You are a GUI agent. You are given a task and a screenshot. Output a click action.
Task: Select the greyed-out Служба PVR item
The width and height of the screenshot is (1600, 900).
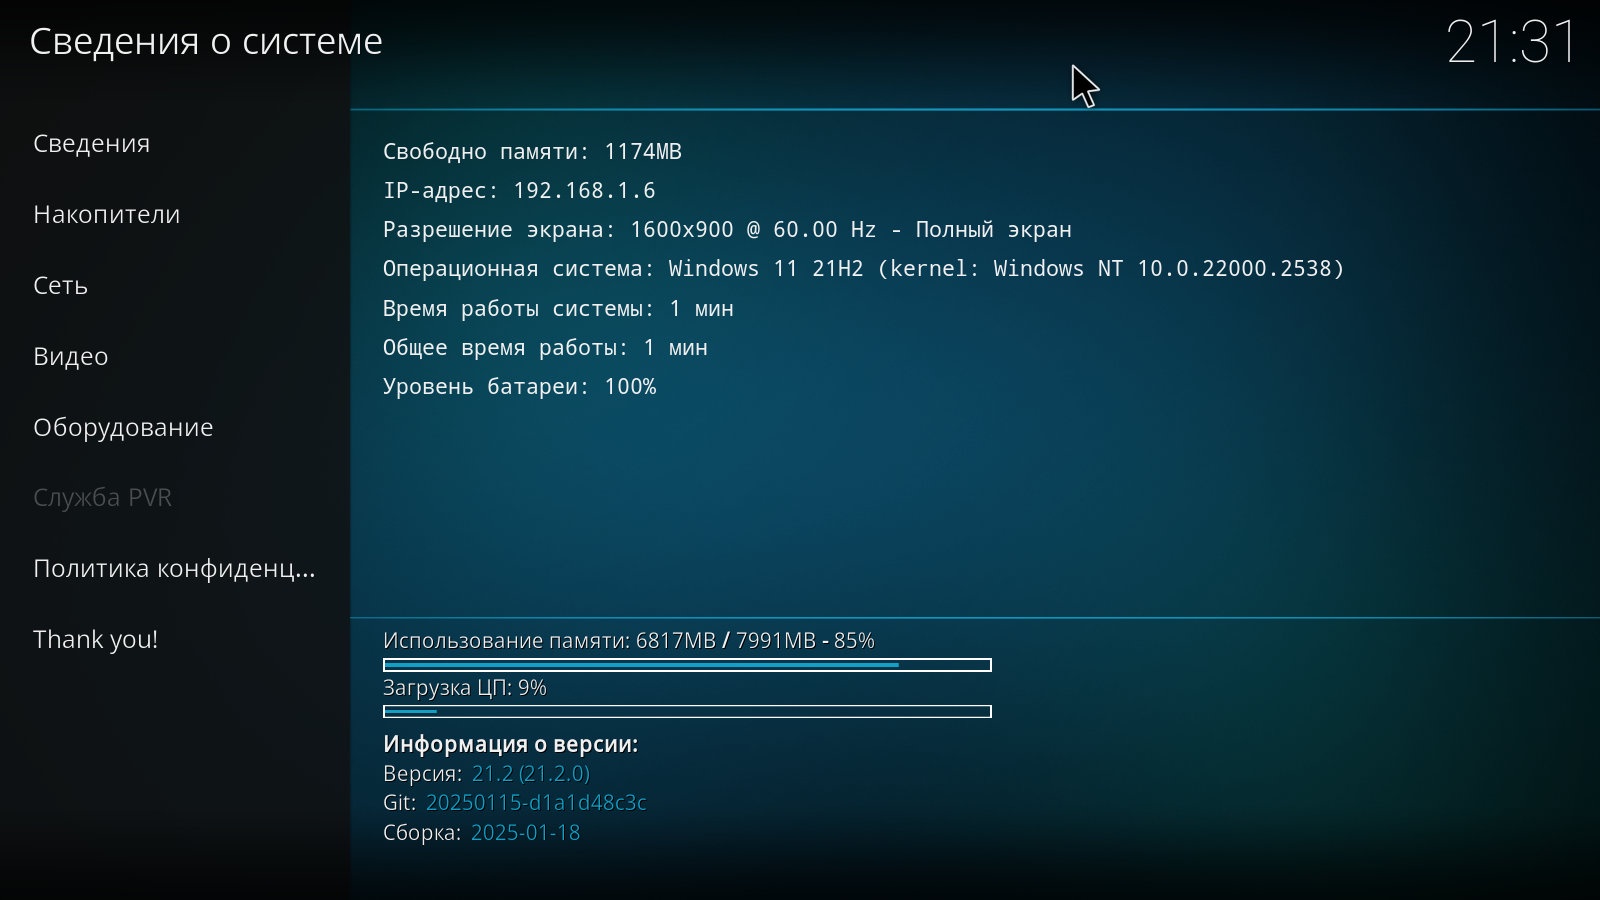(x=102, y=497)
